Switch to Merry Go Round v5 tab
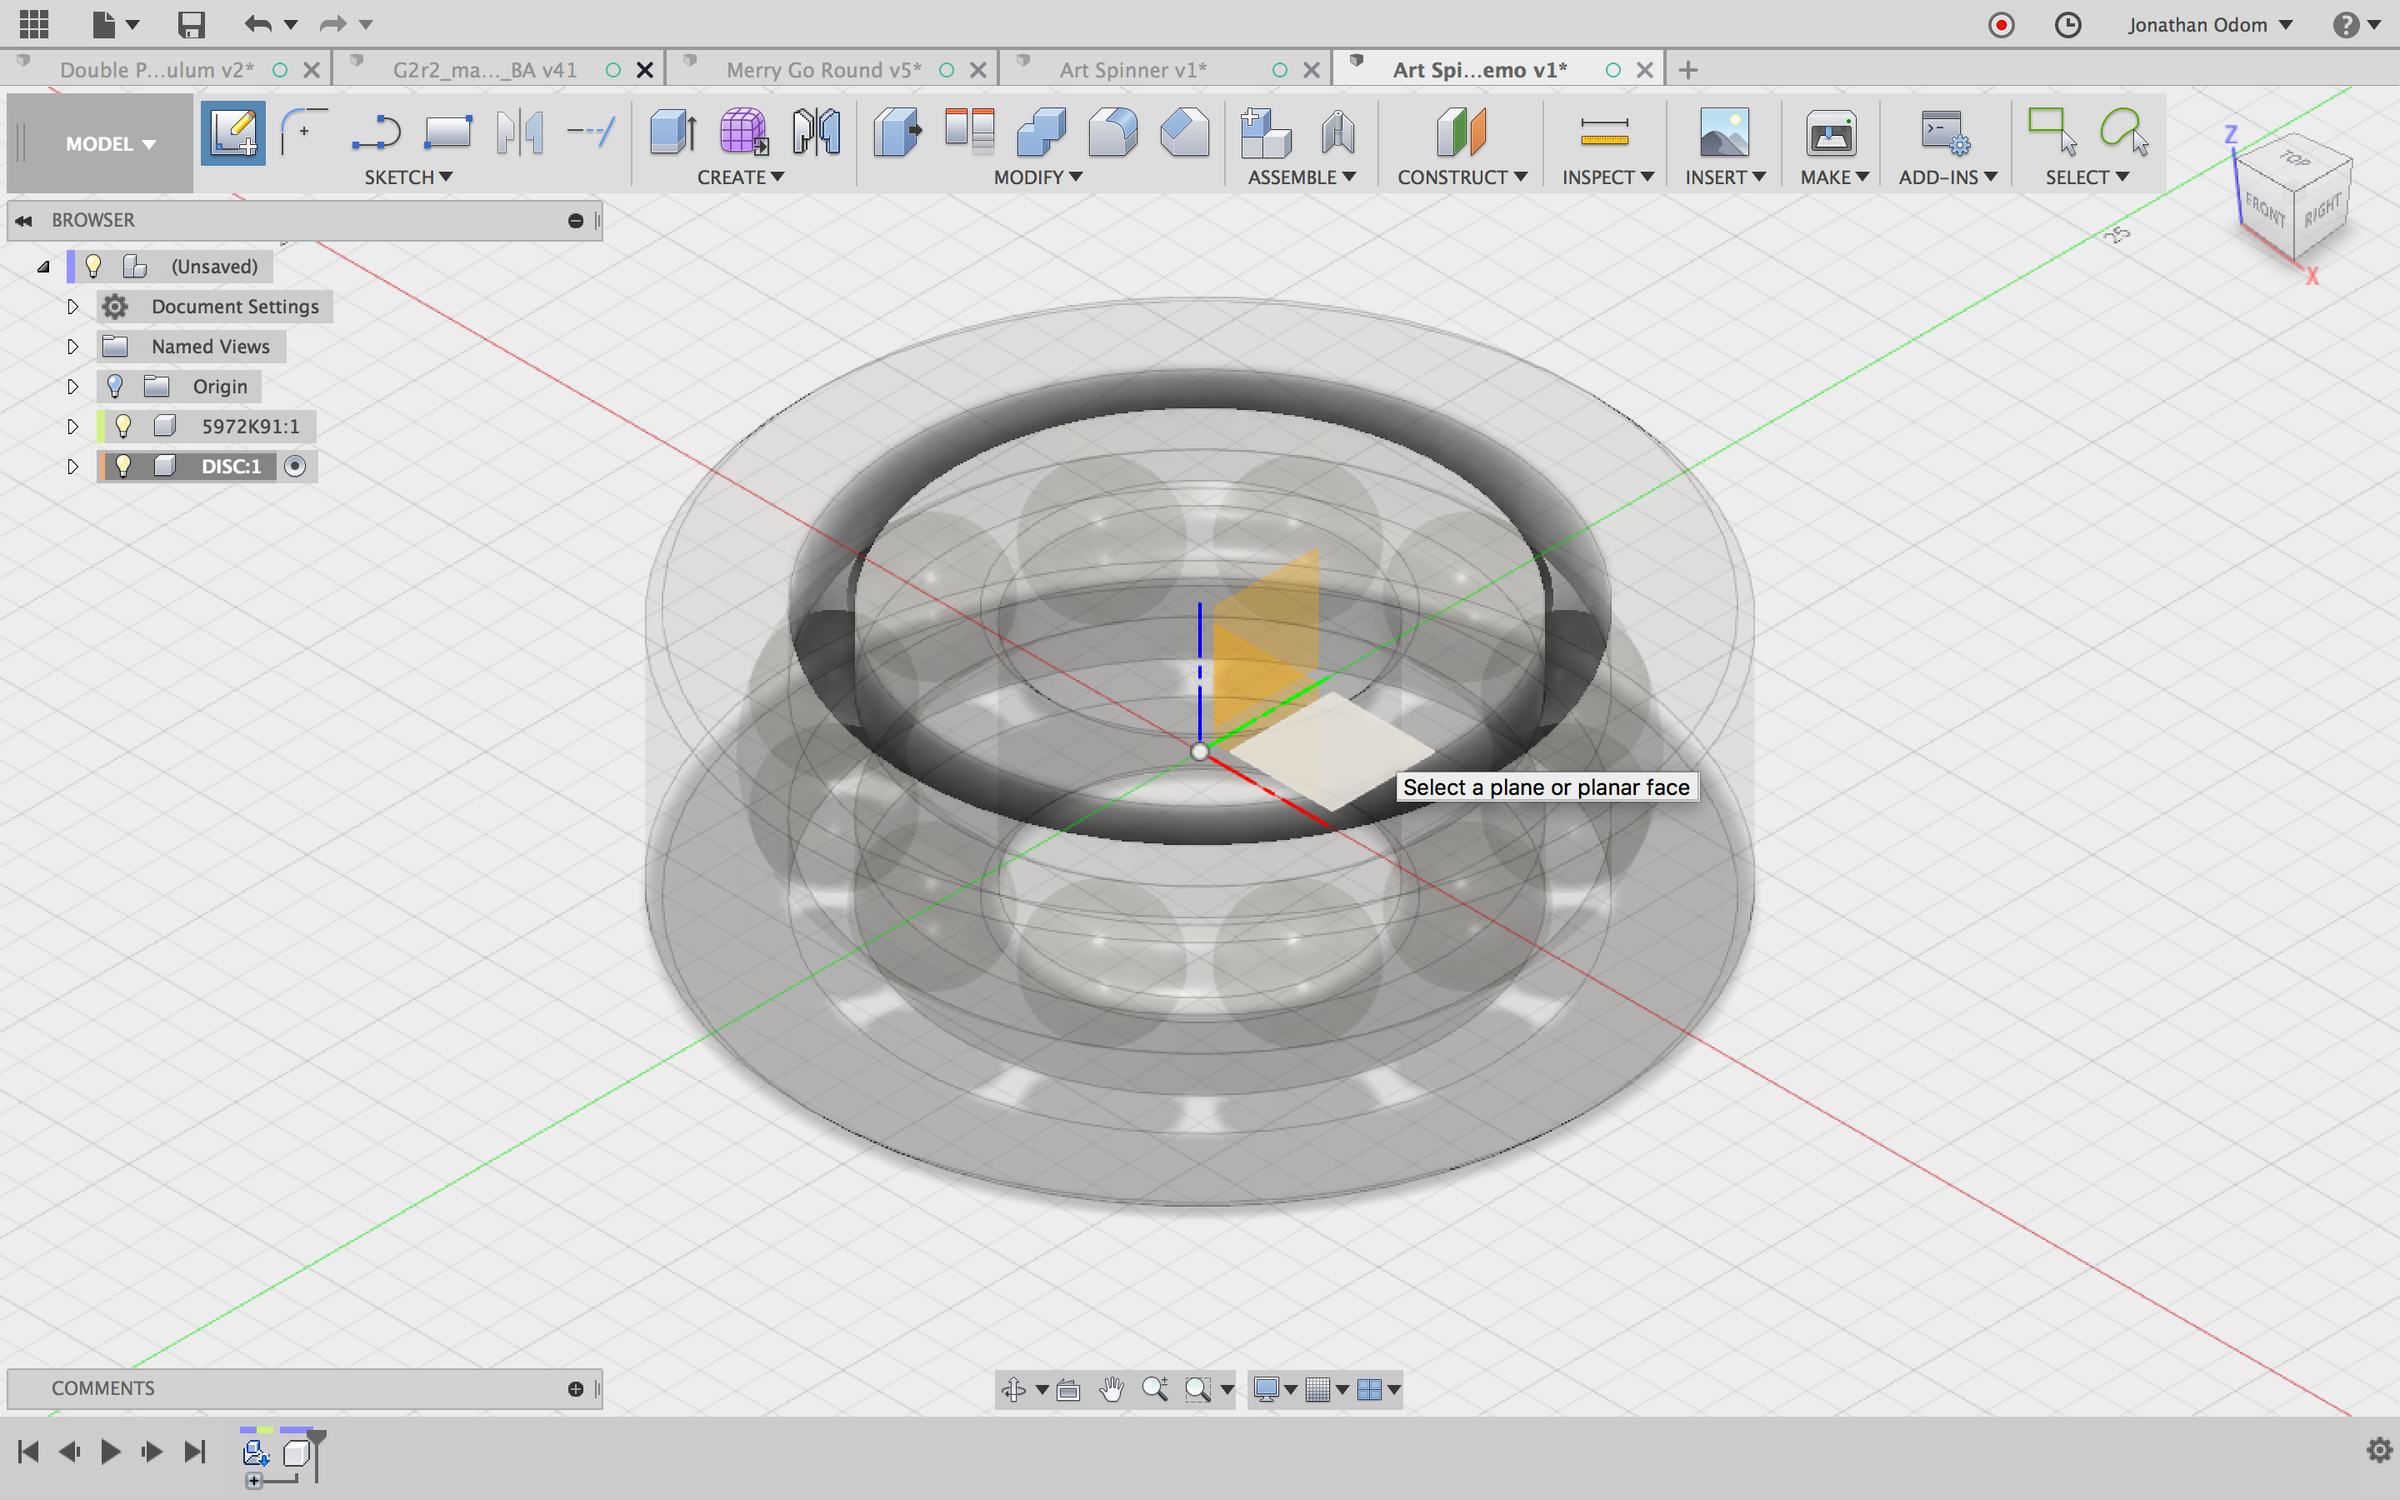This screenshot has height=1500, width=2400. [822, 70]
